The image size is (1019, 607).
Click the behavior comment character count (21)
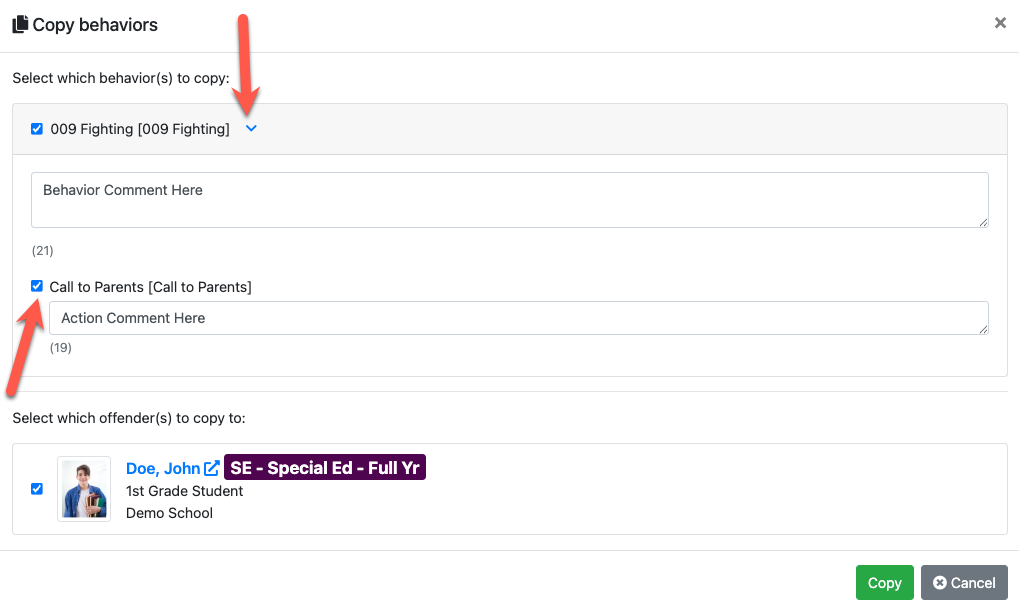click(42, 250)
